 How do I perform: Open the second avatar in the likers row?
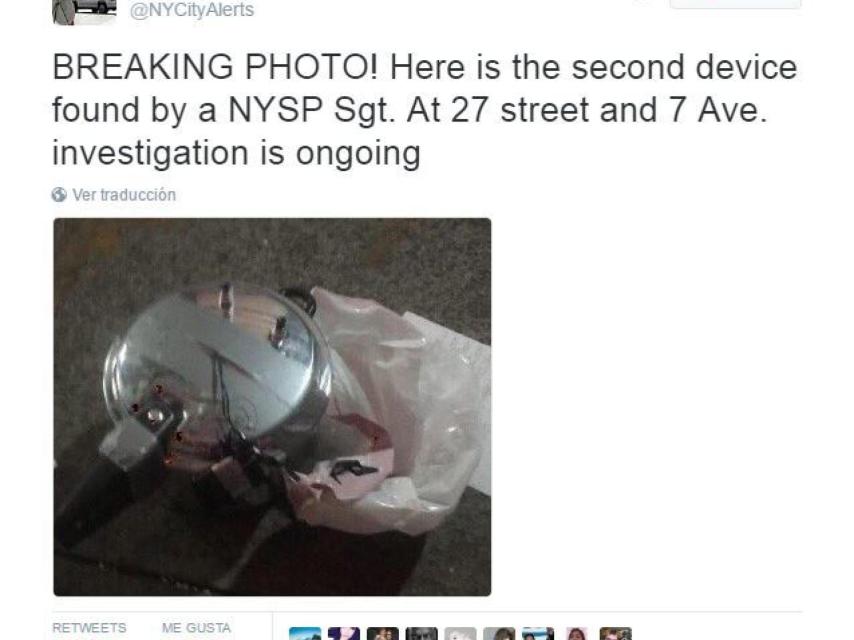344,634
